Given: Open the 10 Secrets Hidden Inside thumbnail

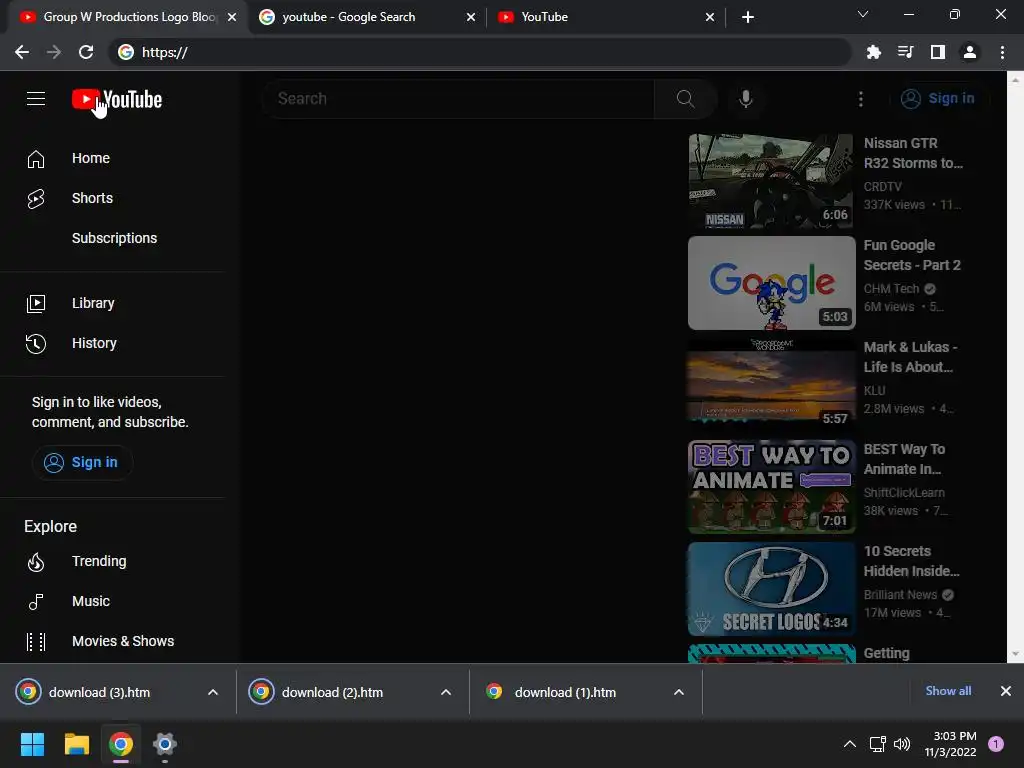Looking at the screenshot, I should pos(771,588).
